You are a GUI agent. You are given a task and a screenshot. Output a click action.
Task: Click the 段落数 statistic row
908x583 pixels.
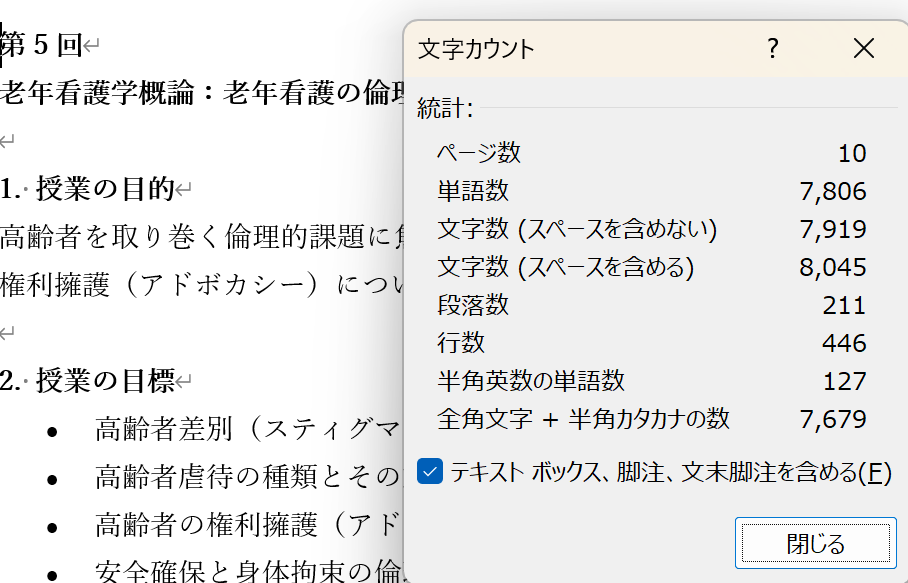click(x=473, y=305)
